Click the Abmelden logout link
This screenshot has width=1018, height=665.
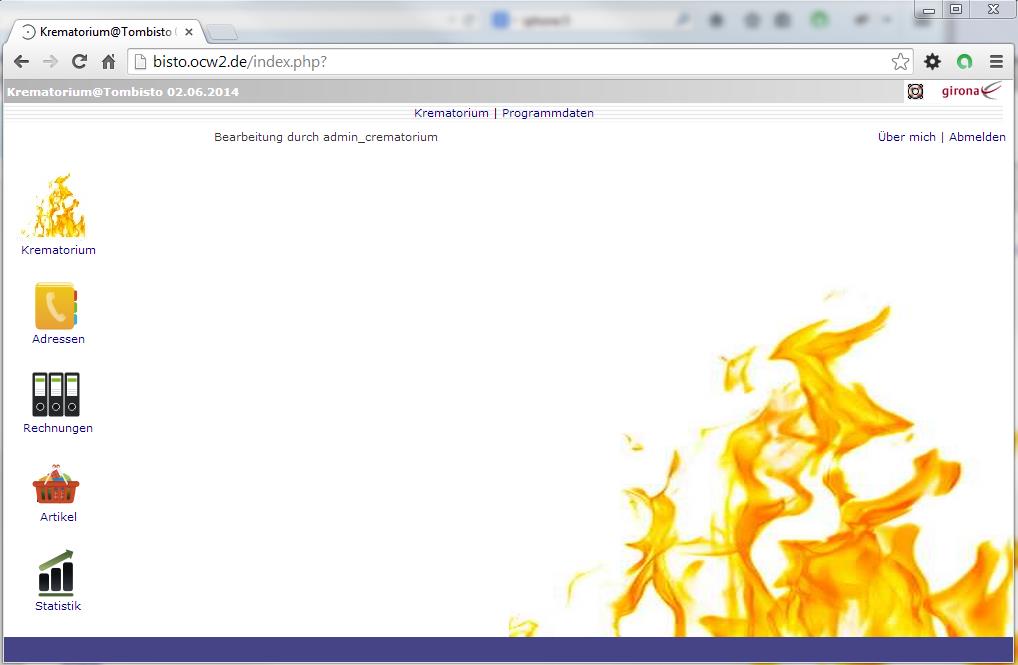click(x=977, y=137)
